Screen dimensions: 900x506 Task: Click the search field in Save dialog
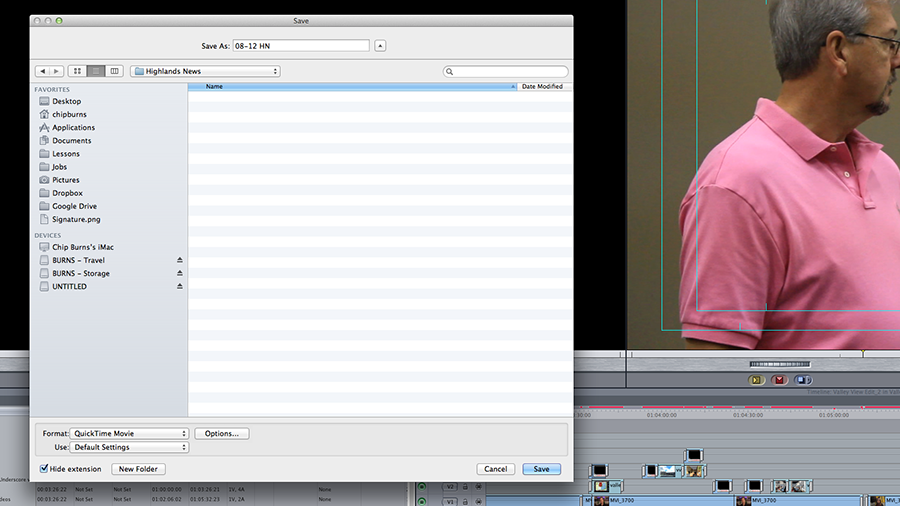[x=506, y=72]
